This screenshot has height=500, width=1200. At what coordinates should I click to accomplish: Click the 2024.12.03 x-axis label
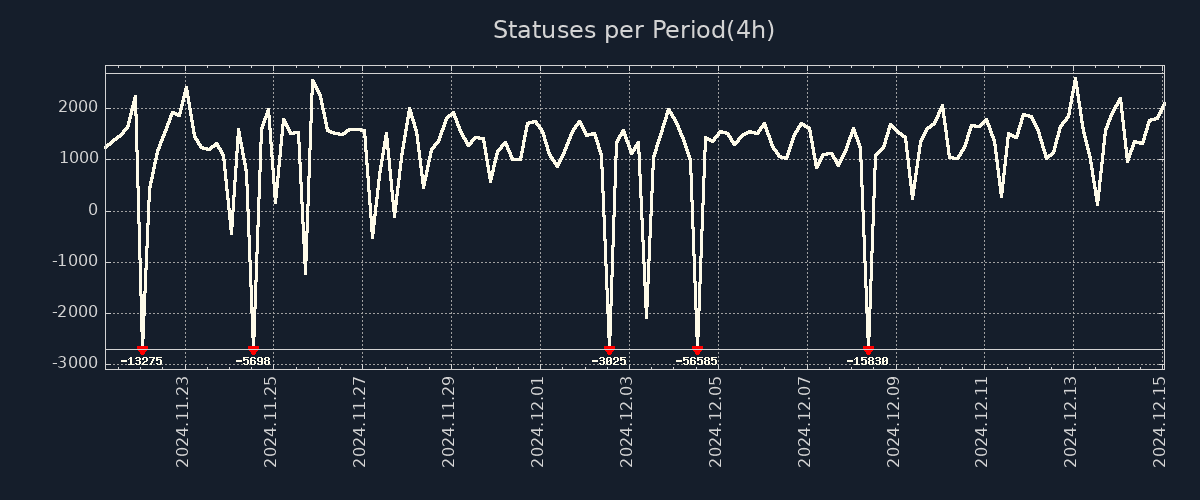click(627, 421)
